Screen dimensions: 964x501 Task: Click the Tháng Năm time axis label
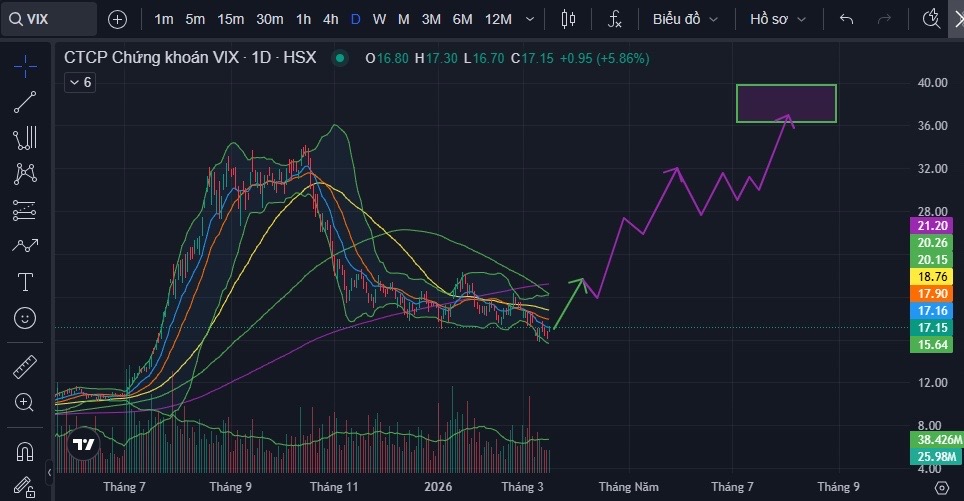628,487
